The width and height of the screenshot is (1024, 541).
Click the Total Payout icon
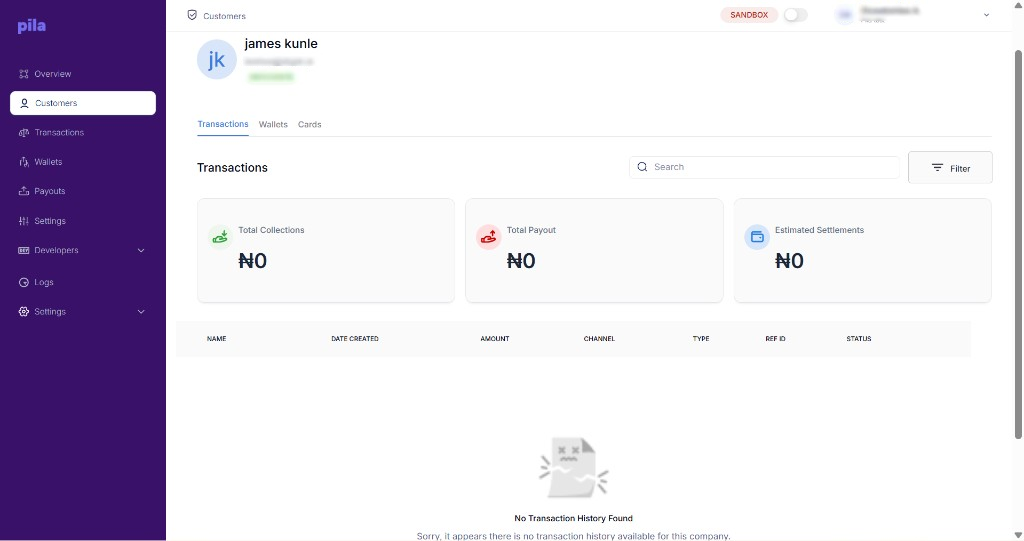coord(488,237)
